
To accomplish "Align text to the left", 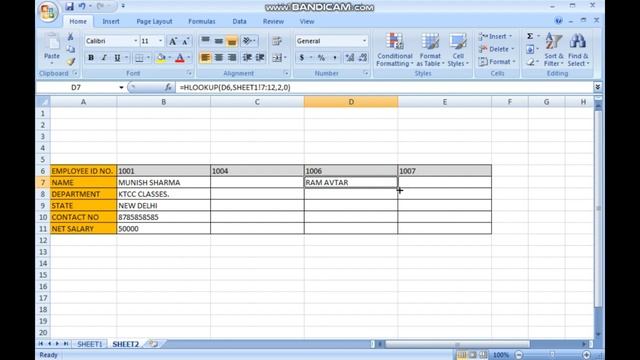I will point(205,58).
